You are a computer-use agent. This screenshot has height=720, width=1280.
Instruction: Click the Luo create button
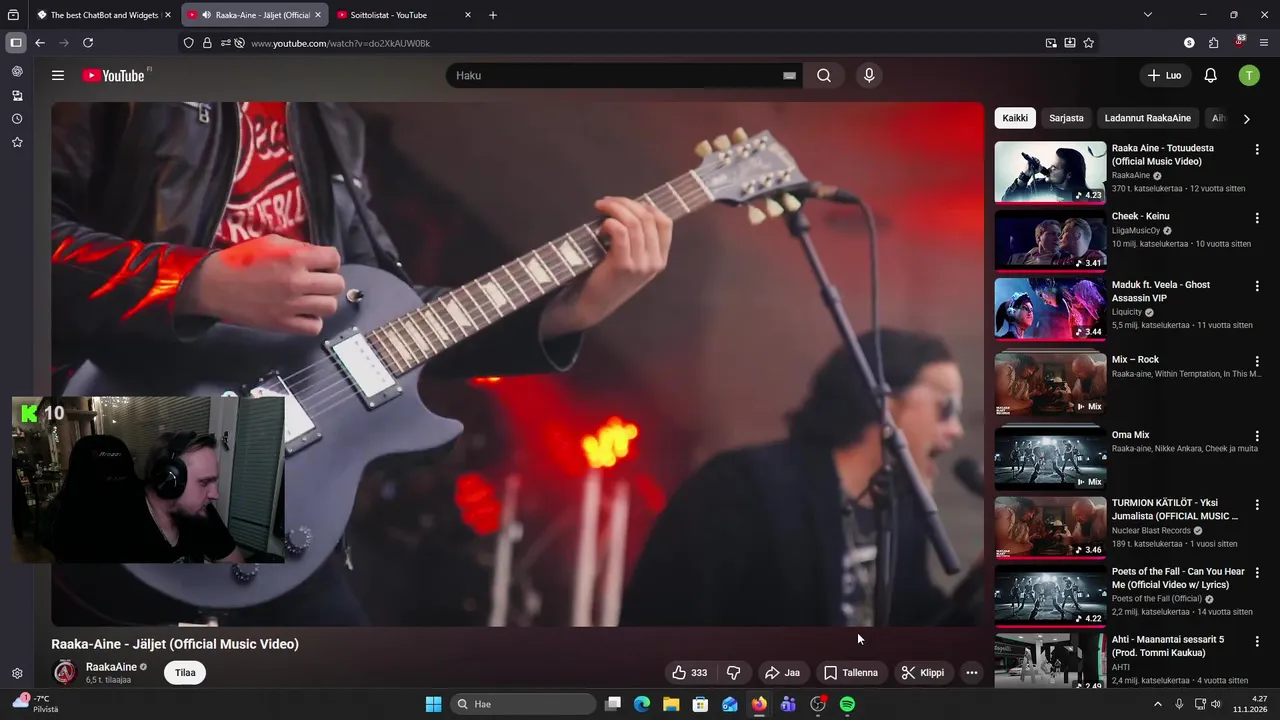point(1164,75)
